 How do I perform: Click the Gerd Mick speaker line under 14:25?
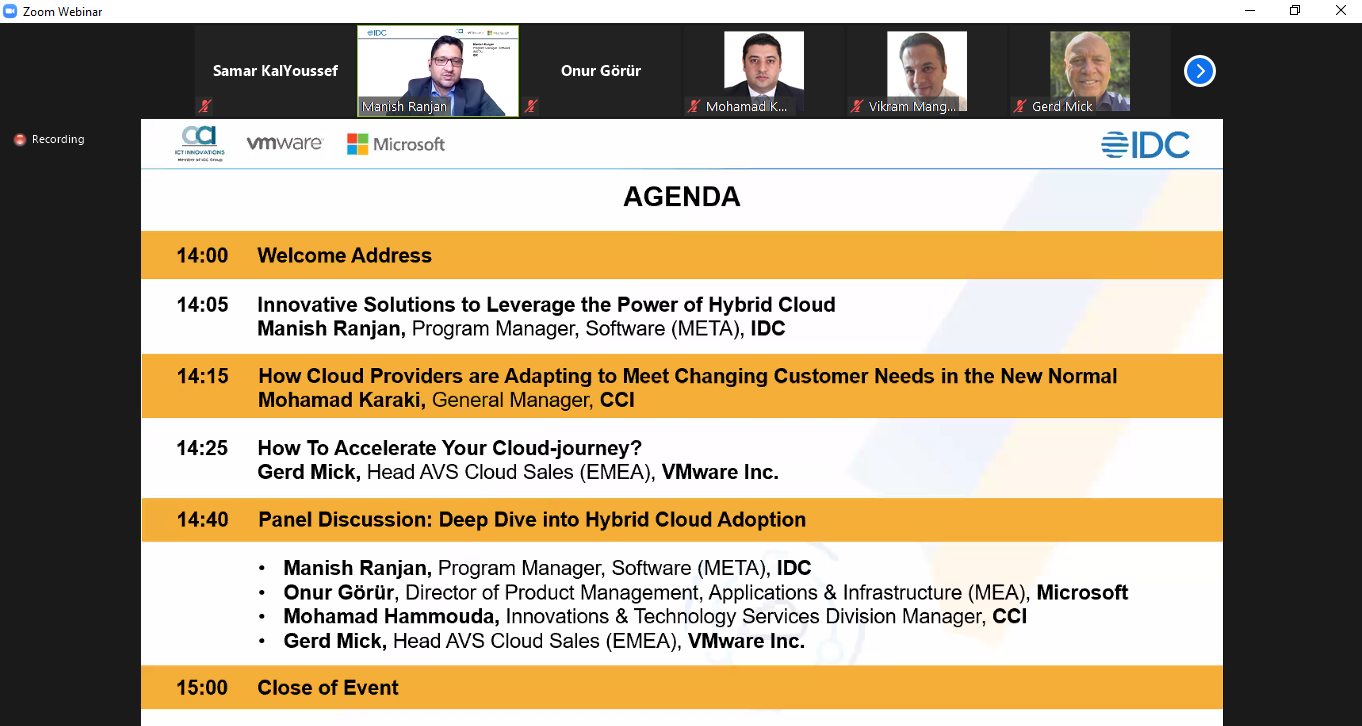518,472
